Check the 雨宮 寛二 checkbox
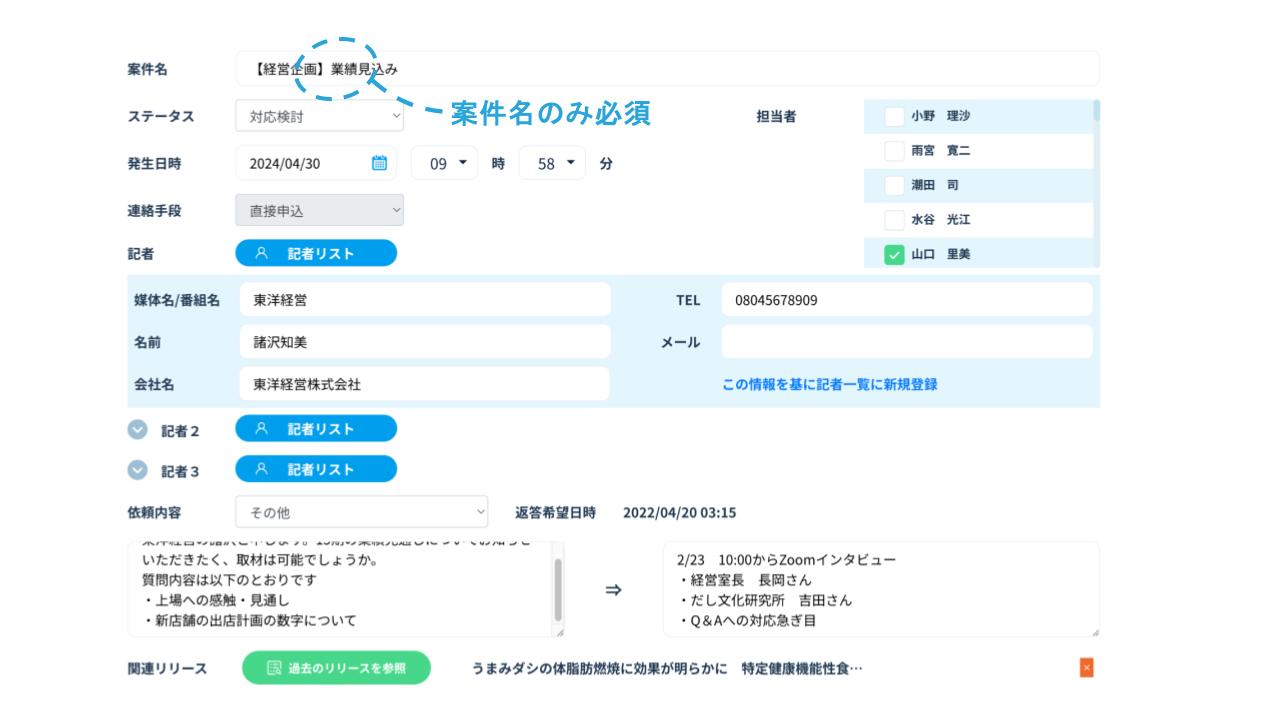1280x720 pixels. (894, 151)
